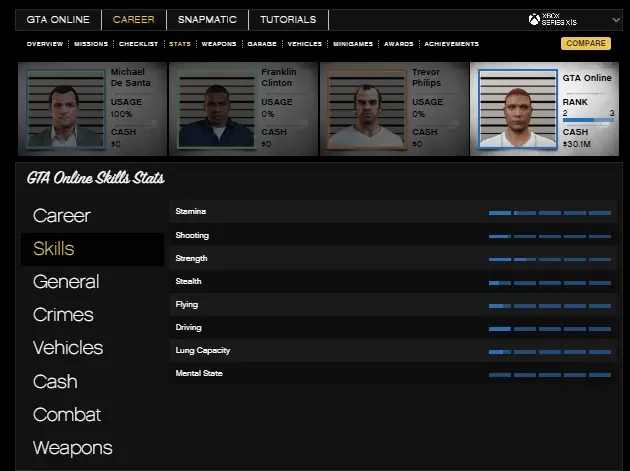The image size is (630, 471).
Task: Open the SNAPMATIC tab
Action: click(207, 20)
